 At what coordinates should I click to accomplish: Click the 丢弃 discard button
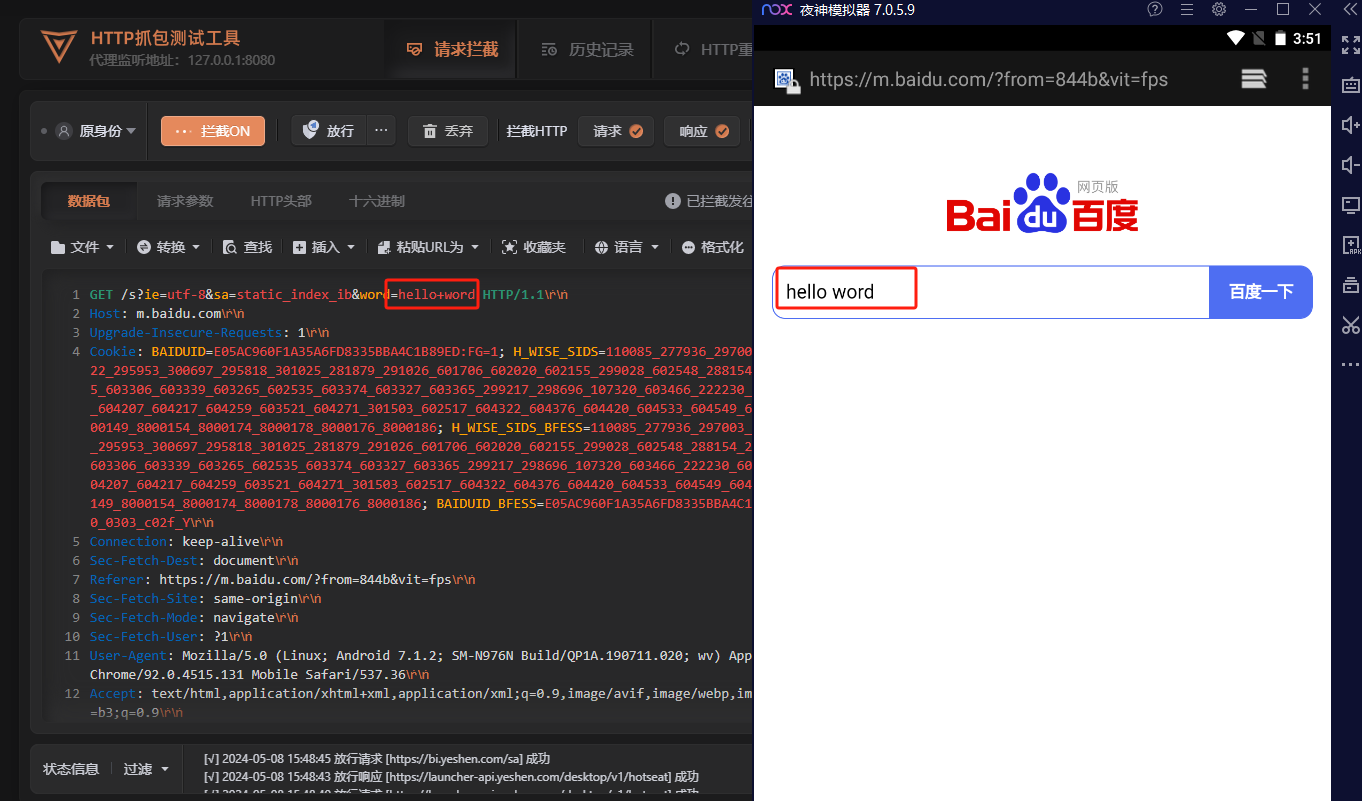point(447,131)
